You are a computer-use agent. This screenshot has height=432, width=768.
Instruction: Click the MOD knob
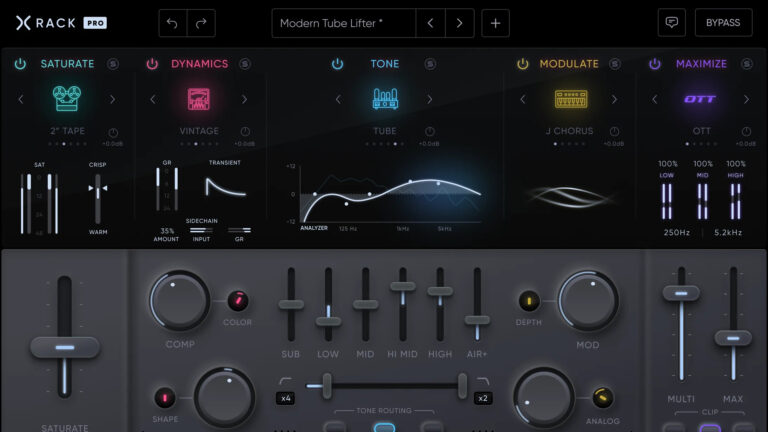pyautogui.click(x=588, y=300)
